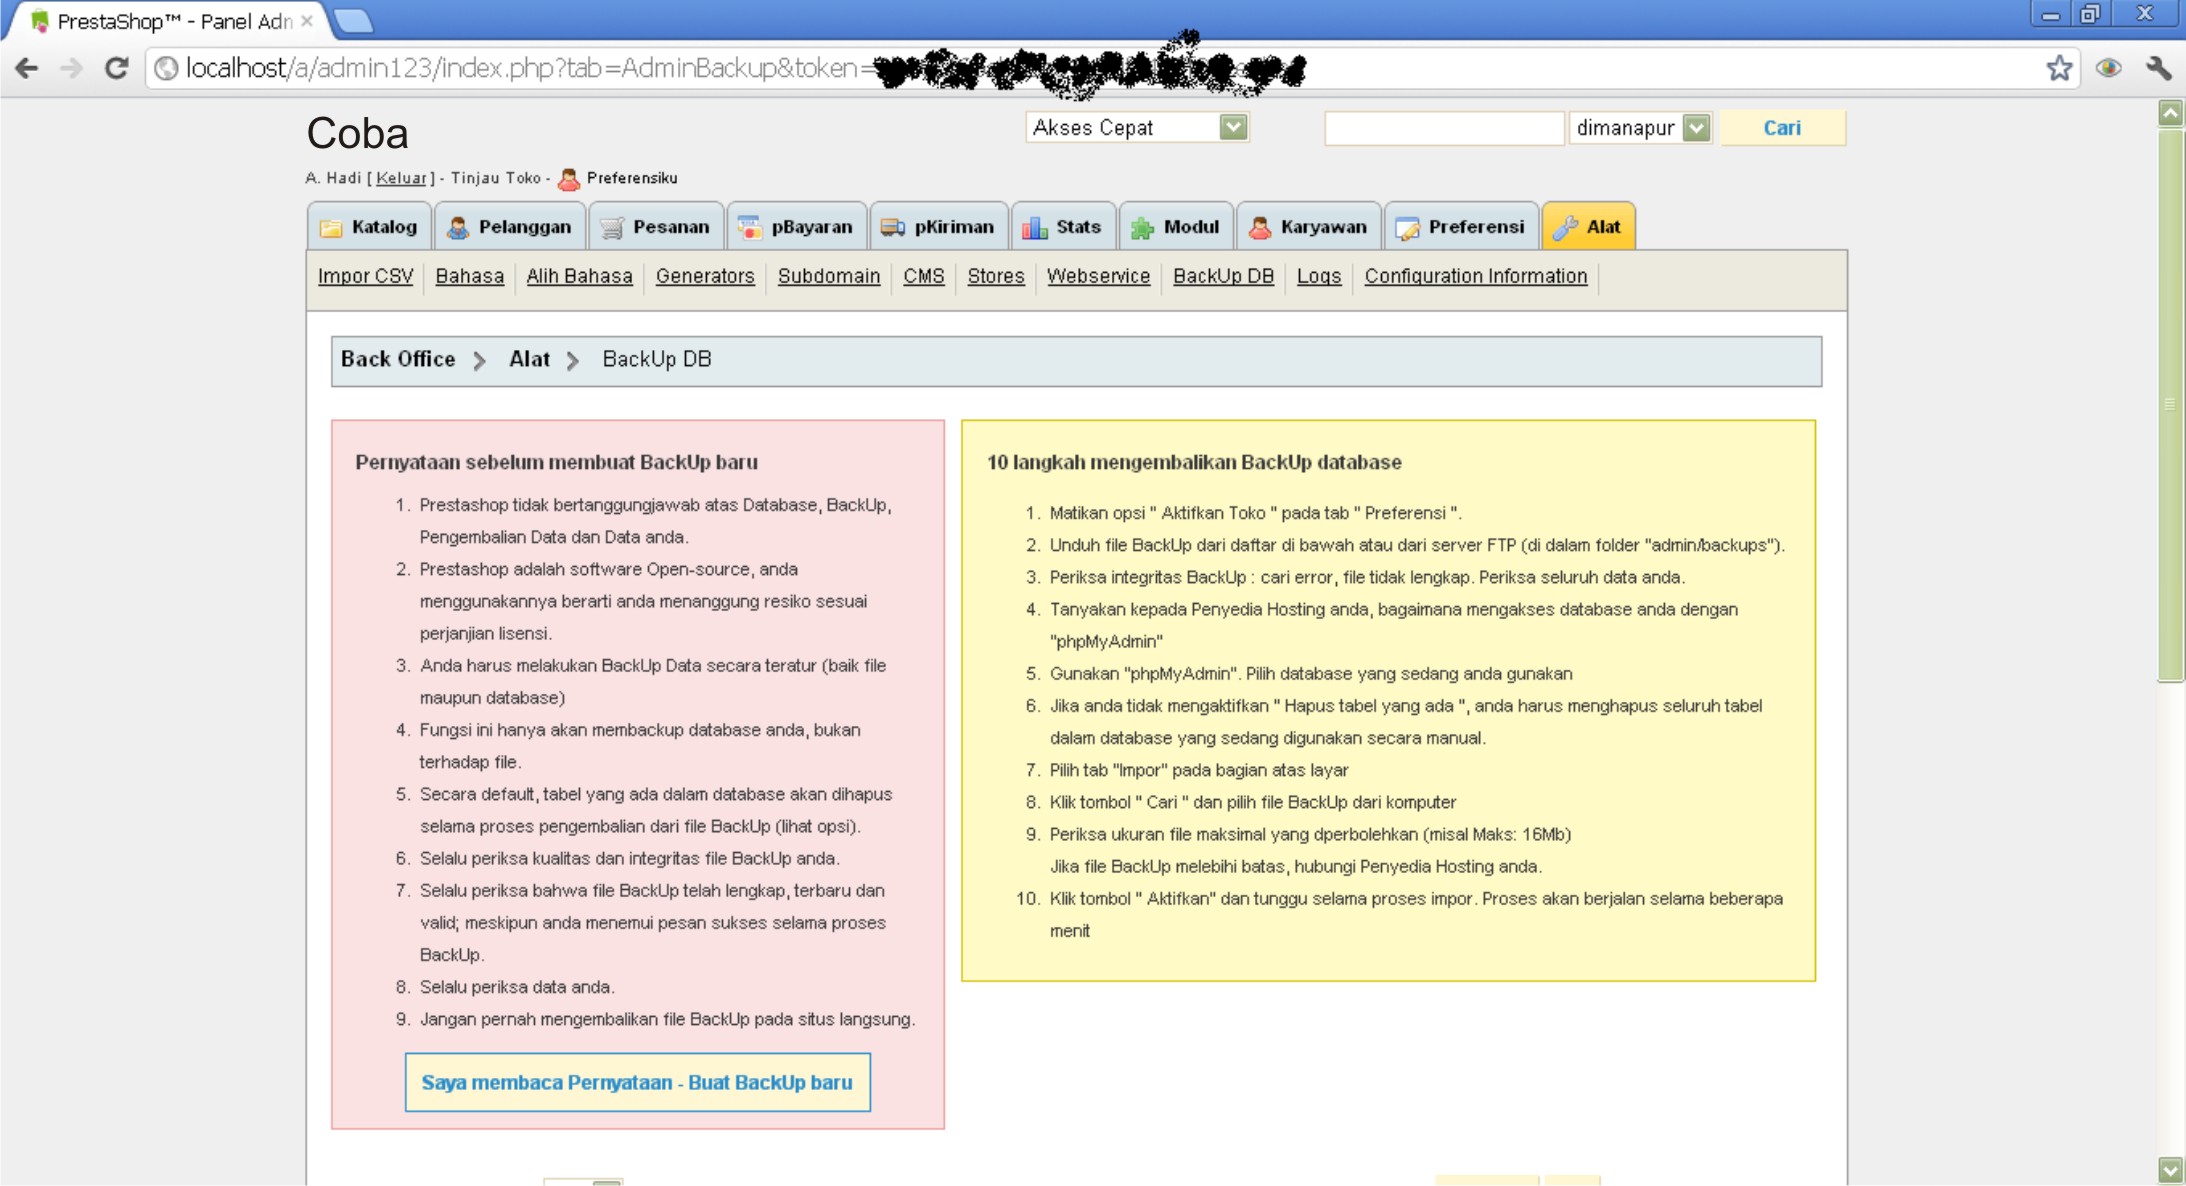Image resolution: width=2186 pixels, height=1186 pixels.
Task: Expand the Akses Cepat dropdown
Action: coord(1233,127)
